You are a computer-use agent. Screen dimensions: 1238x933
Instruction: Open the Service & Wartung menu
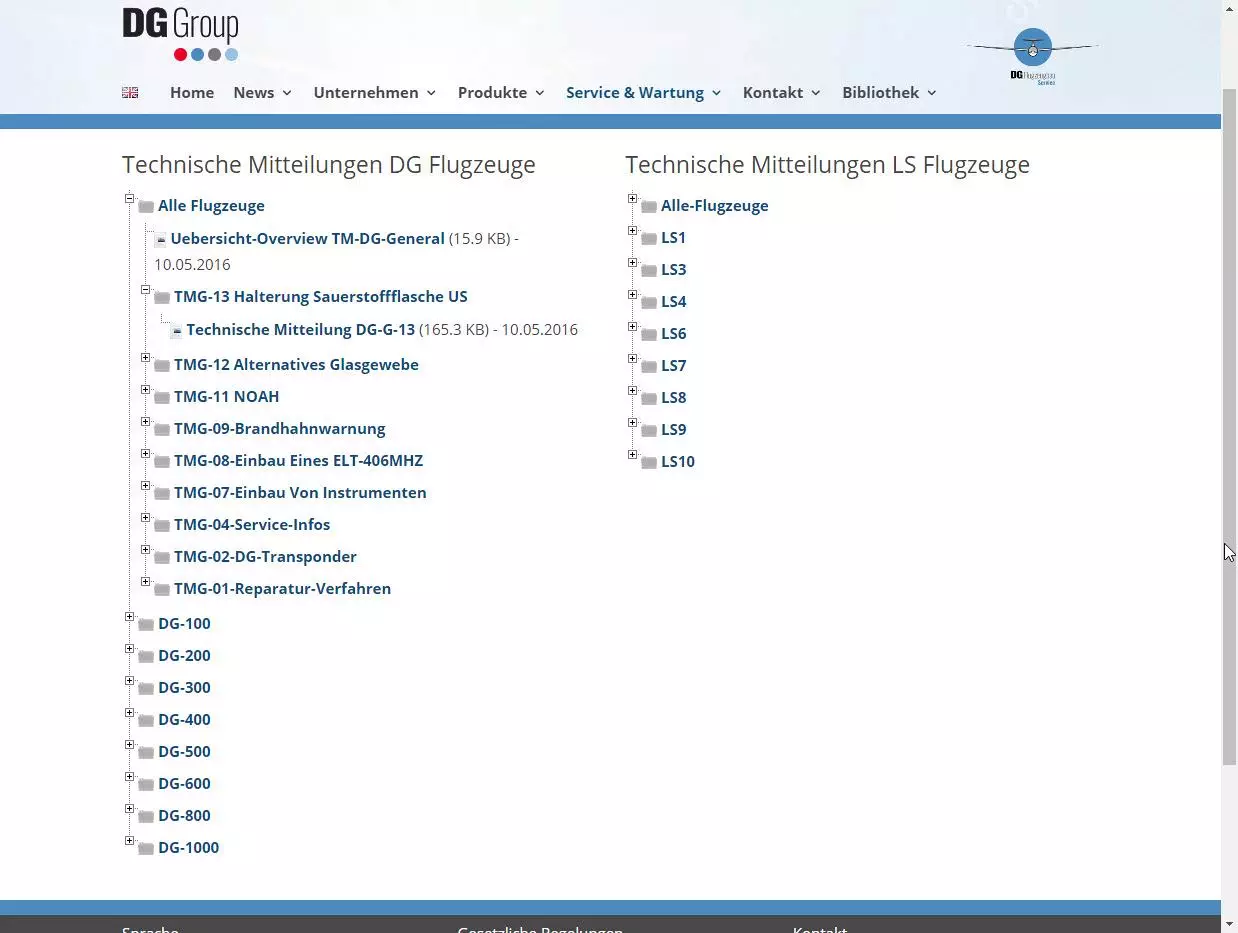coord(644,92)
